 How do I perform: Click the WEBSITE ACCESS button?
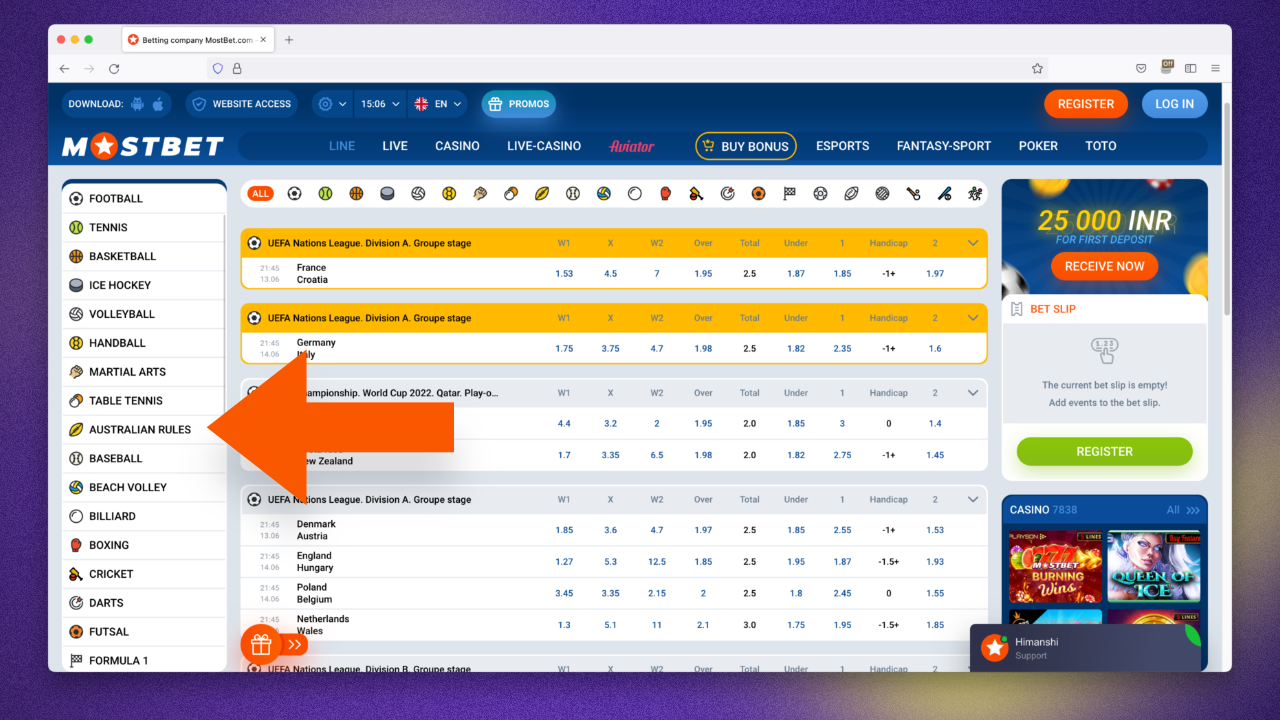click(x=241, y=104)
